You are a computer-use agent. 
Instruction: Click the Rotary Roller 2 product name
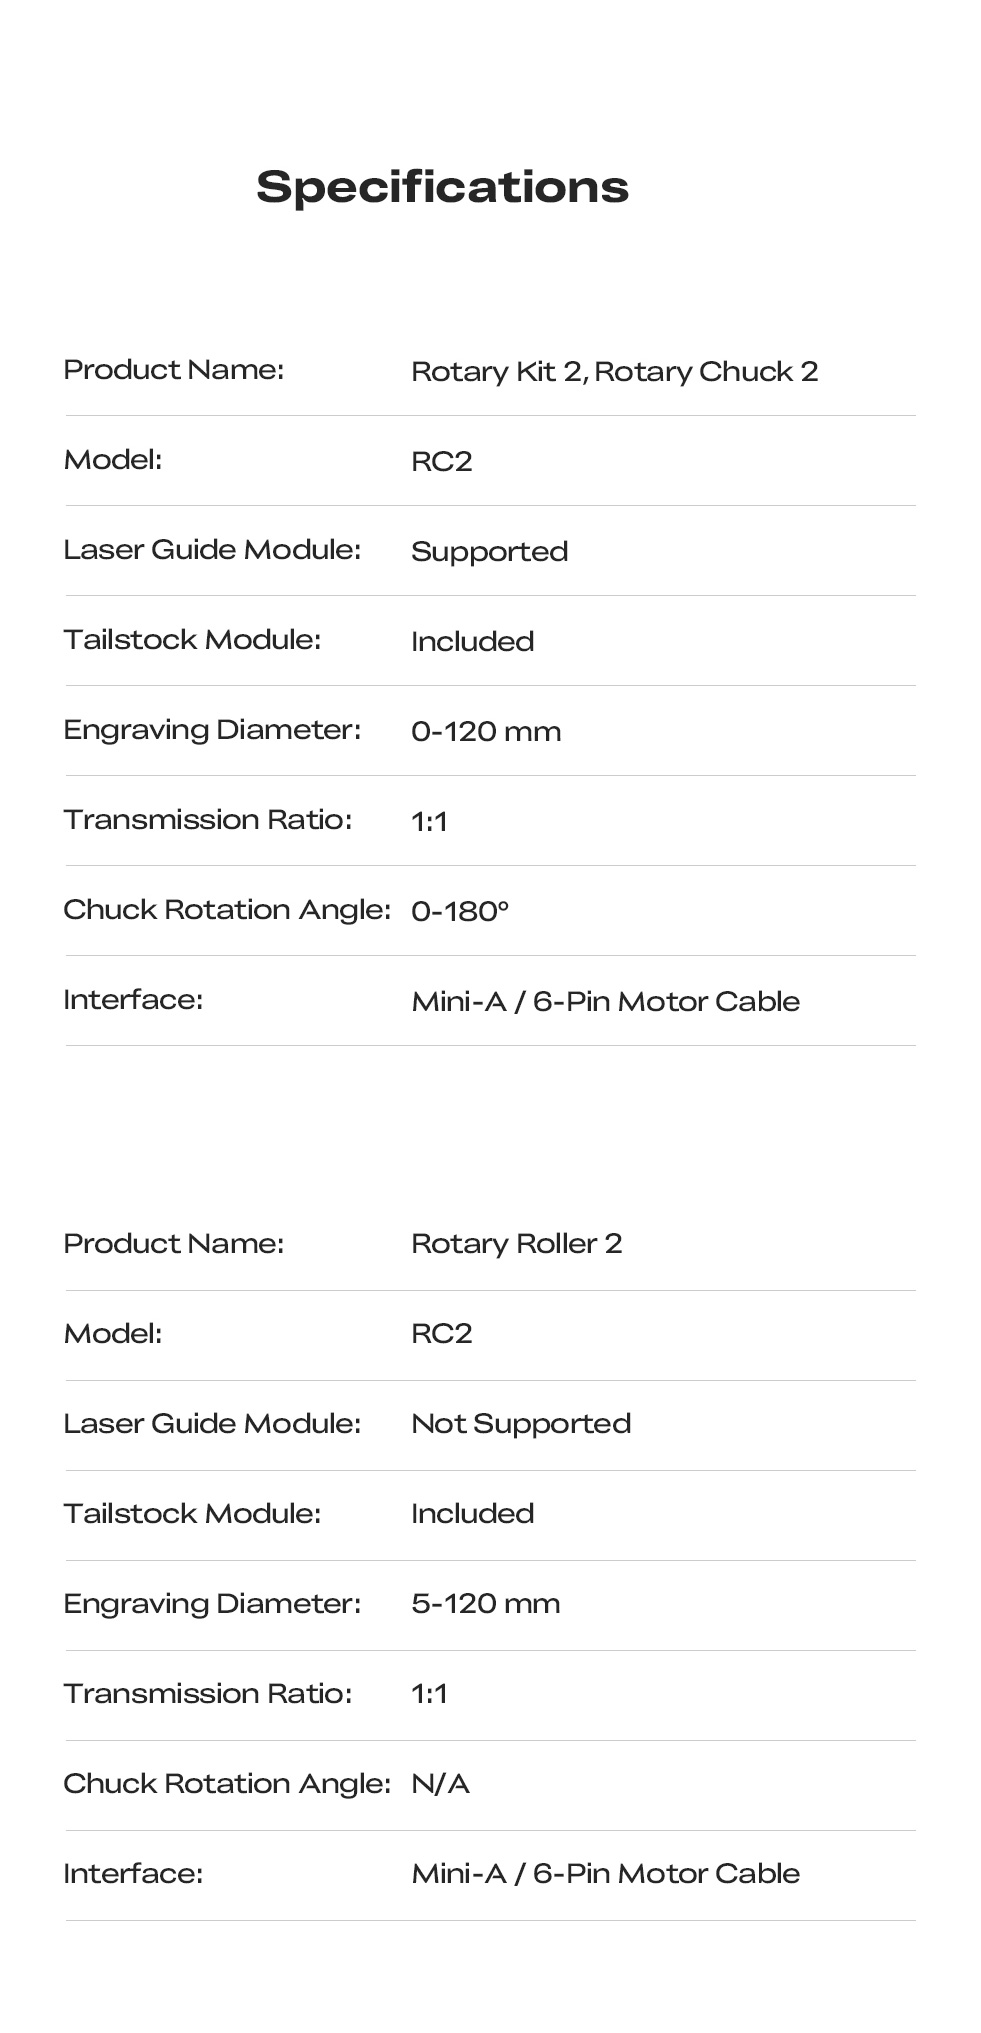pos(516,1244)
